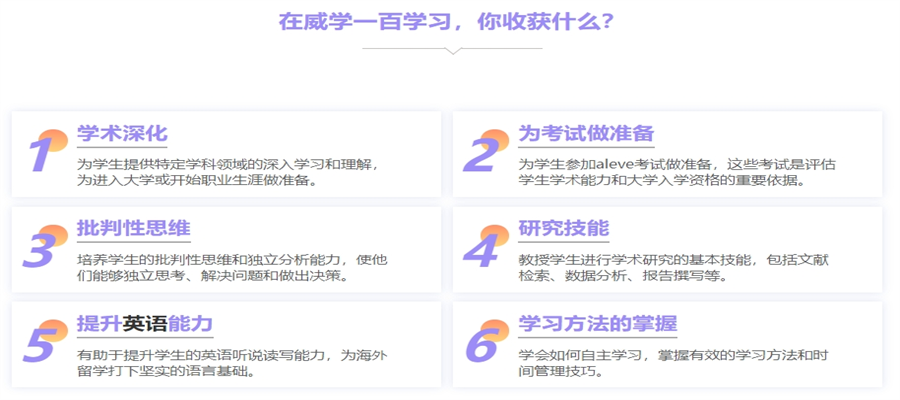Click the number 4 icon beside 研究技能
The width and height of the screenshot is (900, 400).
[x=486, y=247]
